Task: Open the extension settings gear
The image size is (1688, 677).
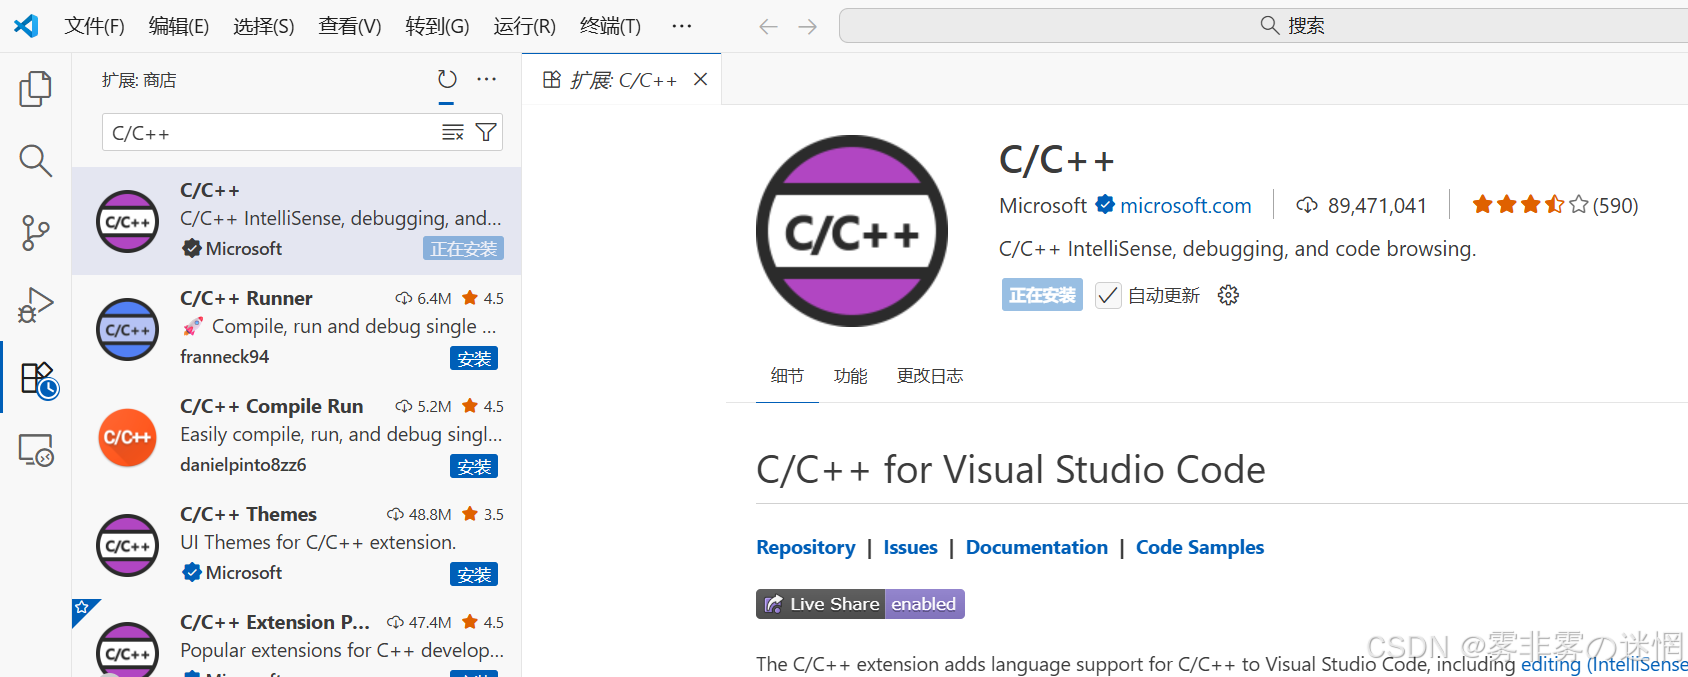Action: coord(1228,295)
